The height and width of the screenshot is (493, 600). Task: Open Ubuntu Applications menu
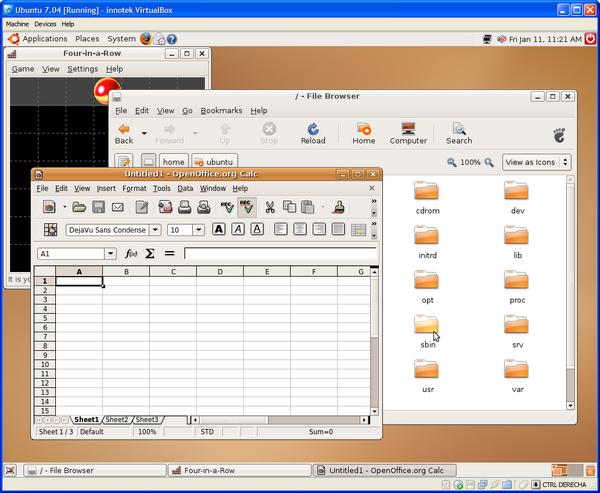point(38,39)
